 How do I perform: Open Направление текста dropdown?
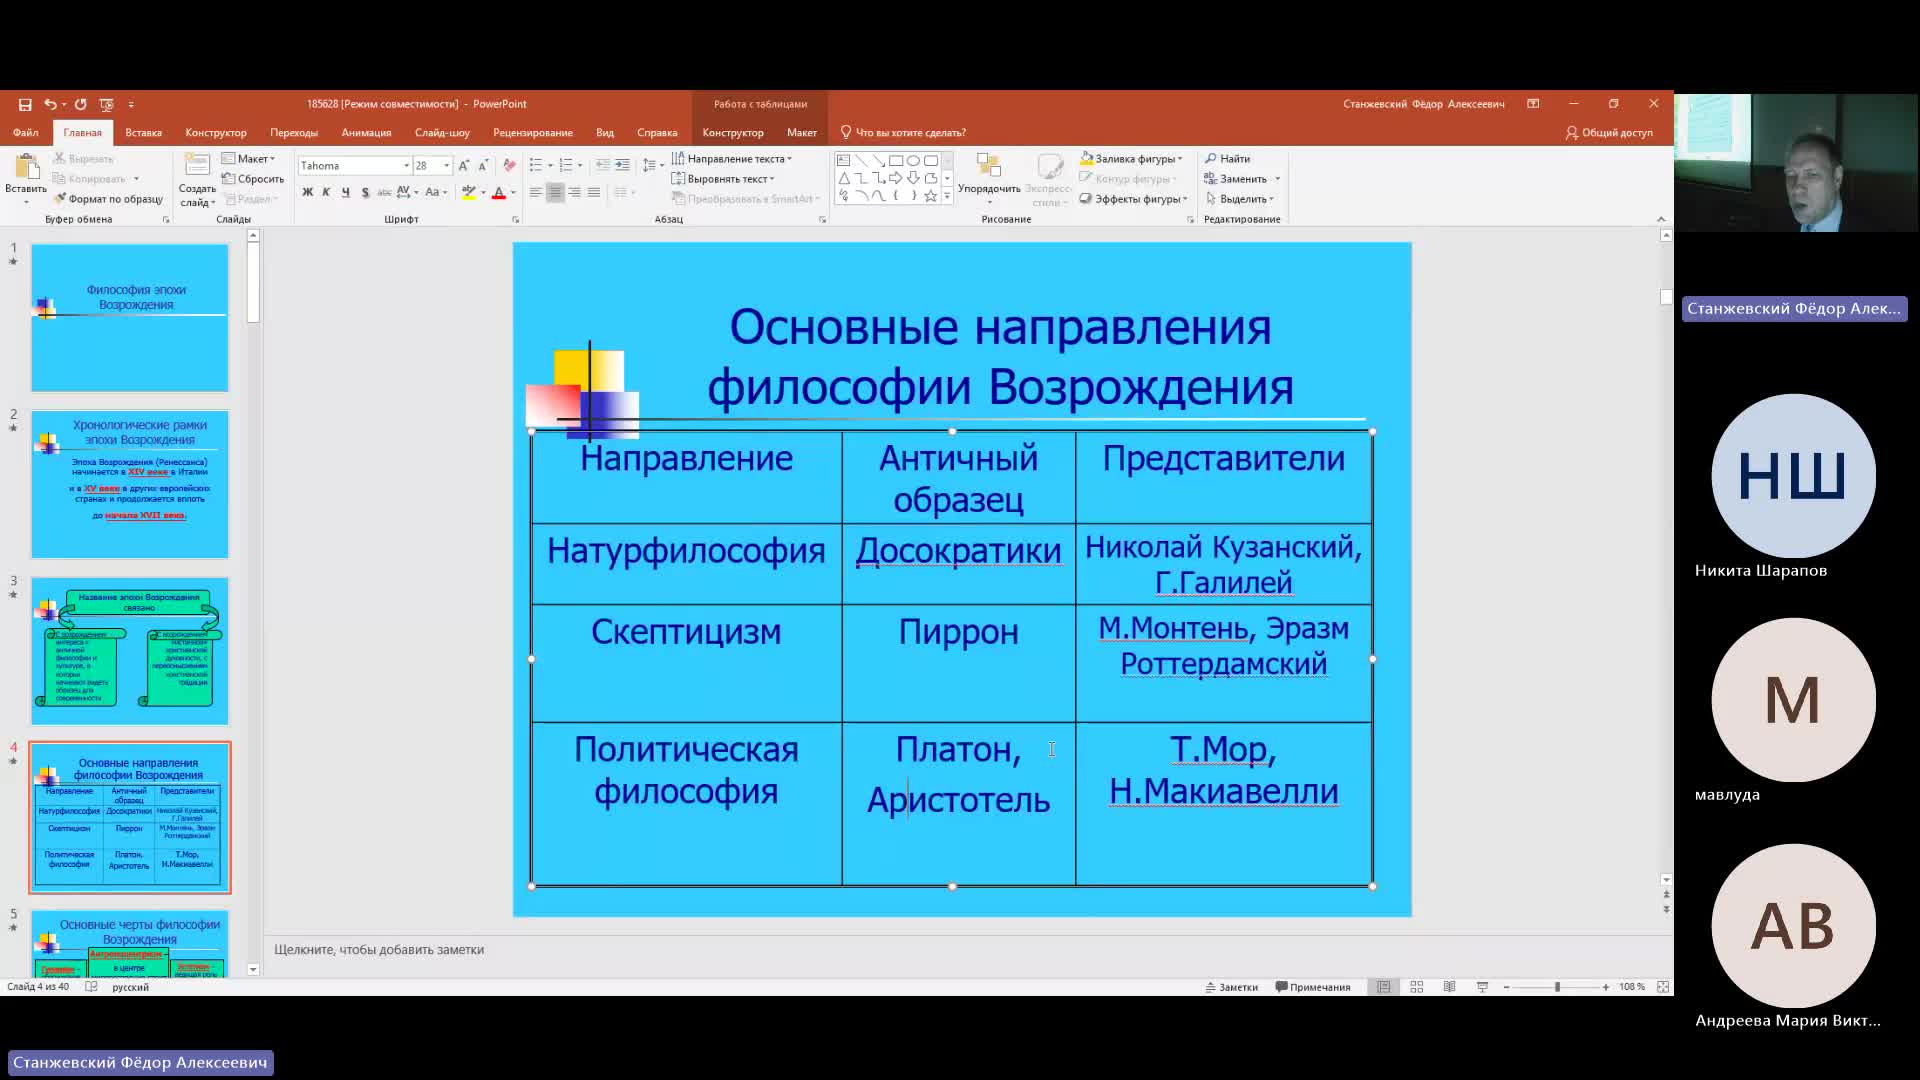point(732,159)
